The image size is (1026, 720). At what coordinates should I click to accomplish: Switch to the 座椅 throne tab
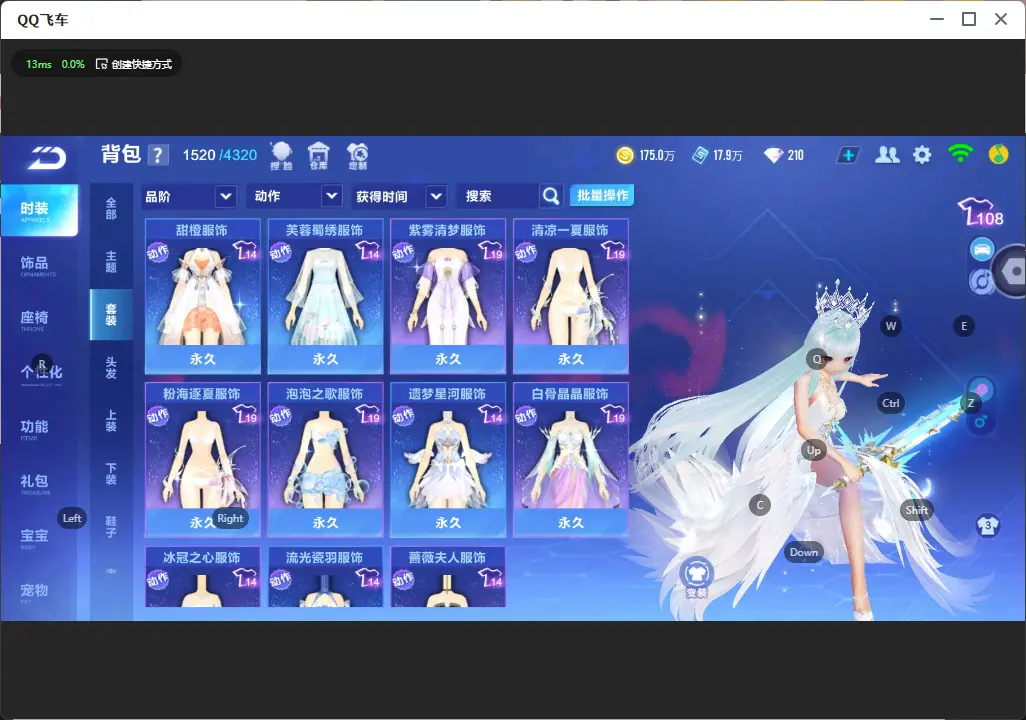(x=39, y=319)
